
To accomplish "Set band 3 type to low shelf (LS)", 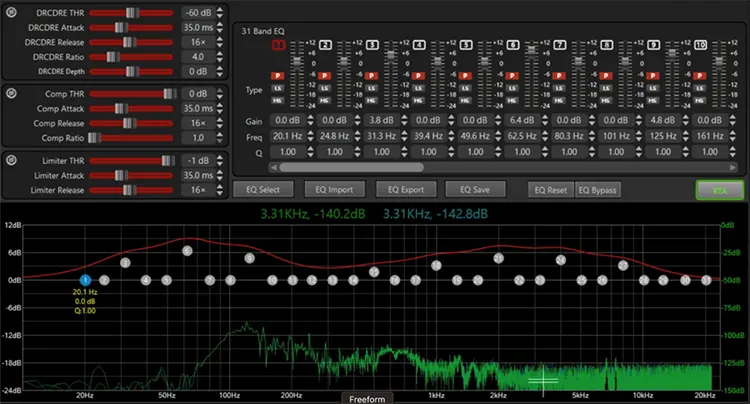I will (371, 88).
